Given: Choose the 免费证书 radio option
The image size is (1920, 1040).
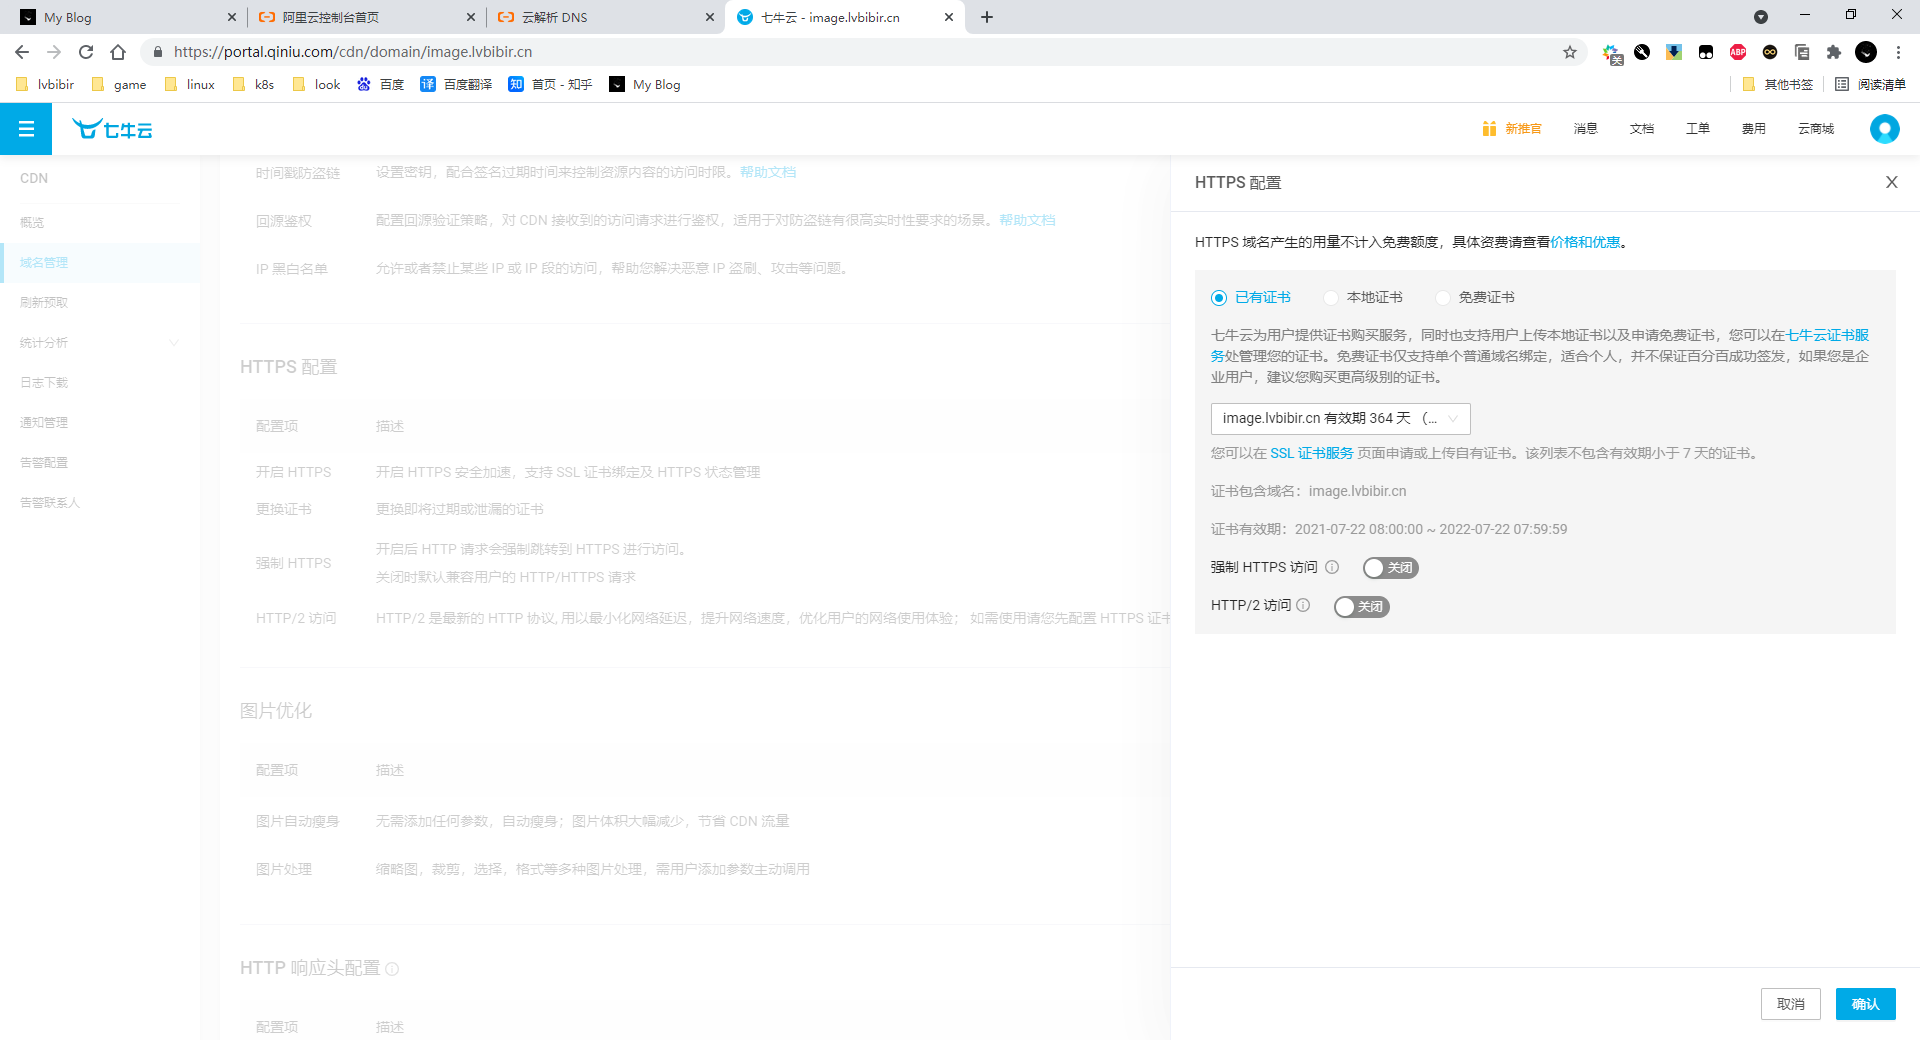Looking at the screenshot, I should [1443, 298].
